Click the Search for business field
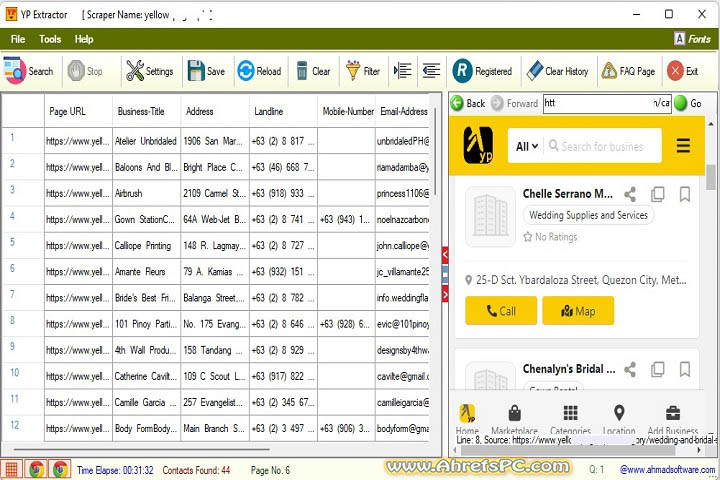 point(602,146)
